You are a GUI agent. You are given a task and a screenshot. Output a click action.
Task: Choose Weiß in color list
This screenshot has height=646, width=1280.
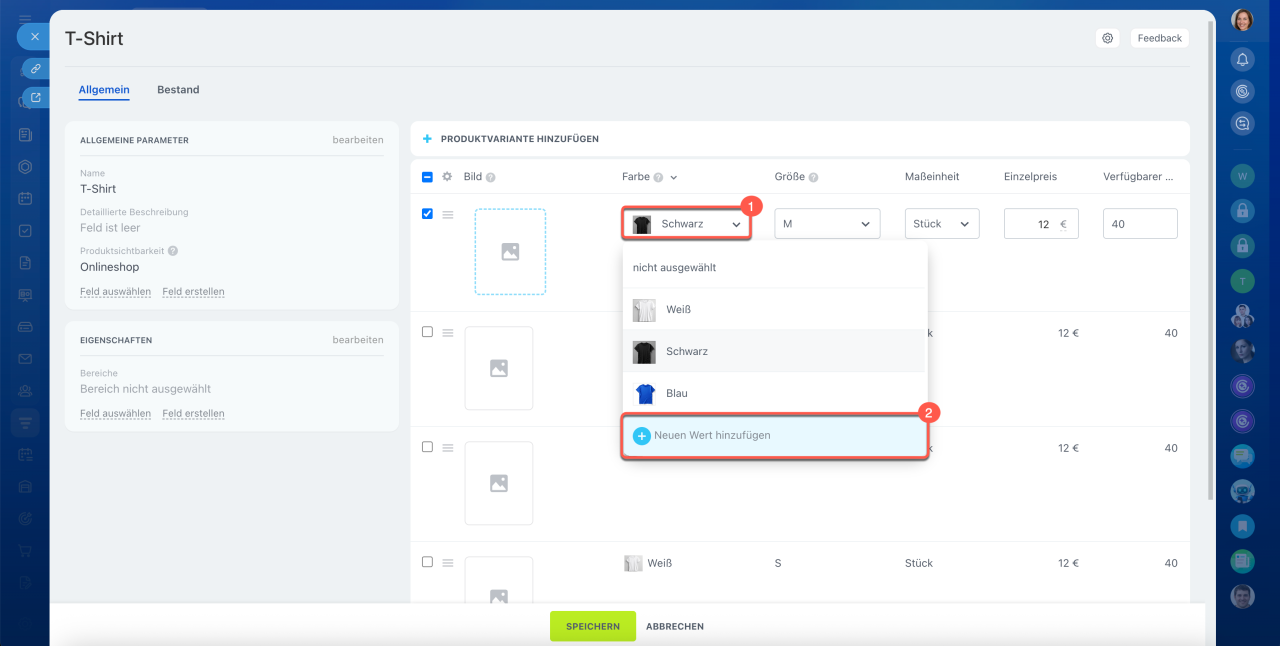775,310
